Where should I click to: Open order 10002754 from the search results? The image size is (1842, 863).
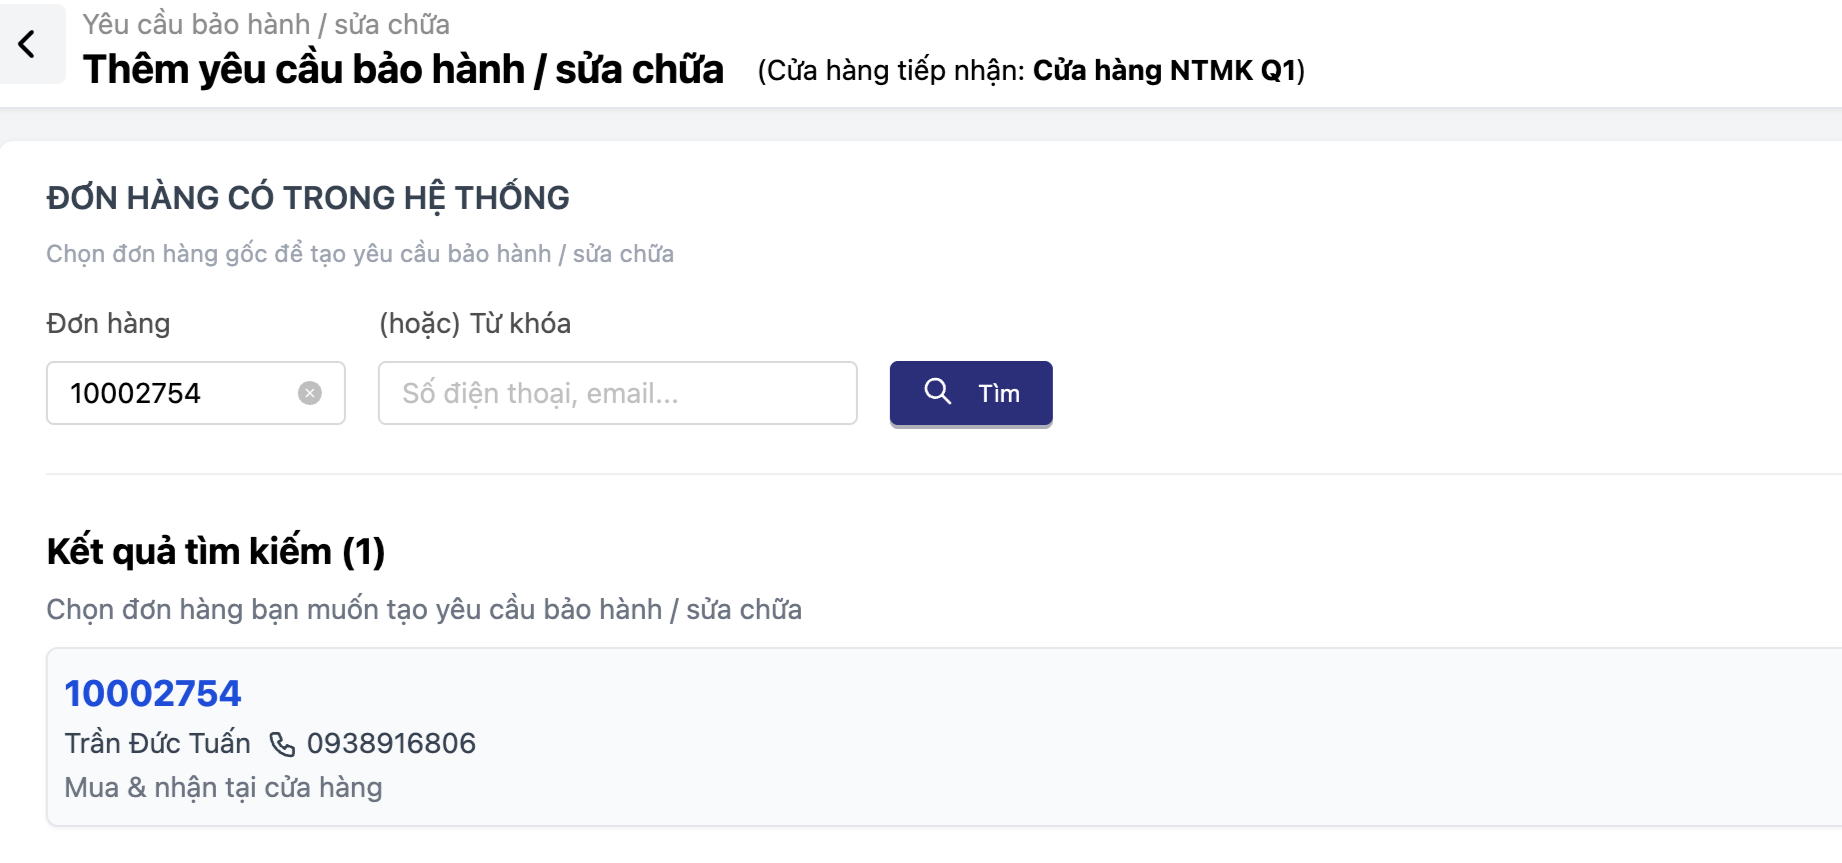153,693
